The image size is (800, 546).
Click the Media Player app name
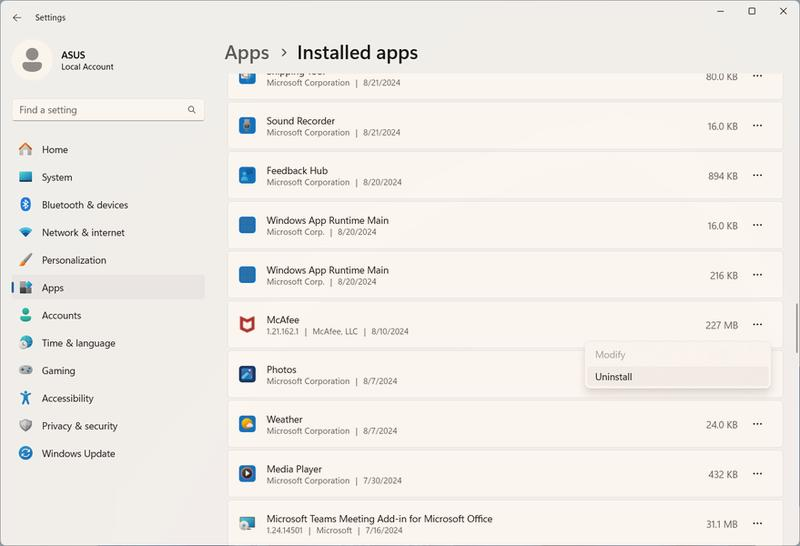(294, 469)
